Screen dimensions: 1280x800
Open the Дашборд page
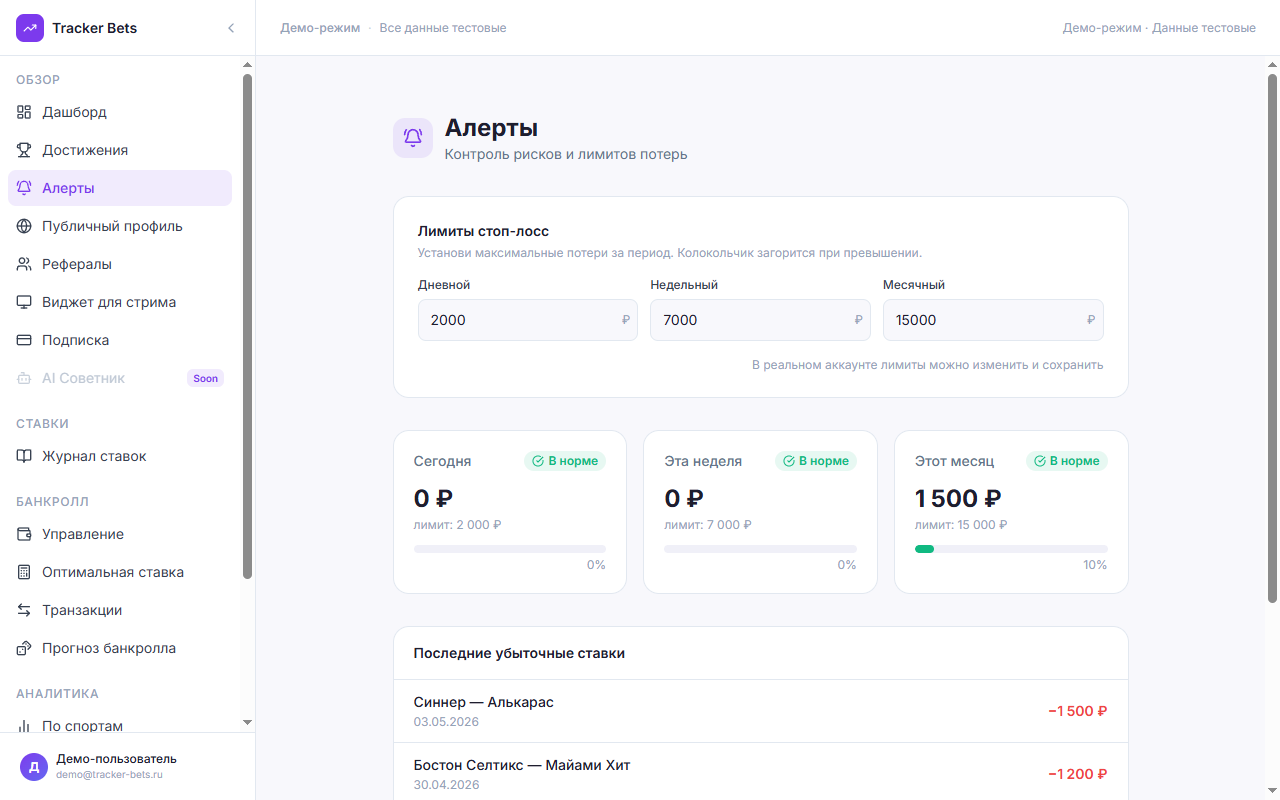pyautogui.click(x=120, y=112)
